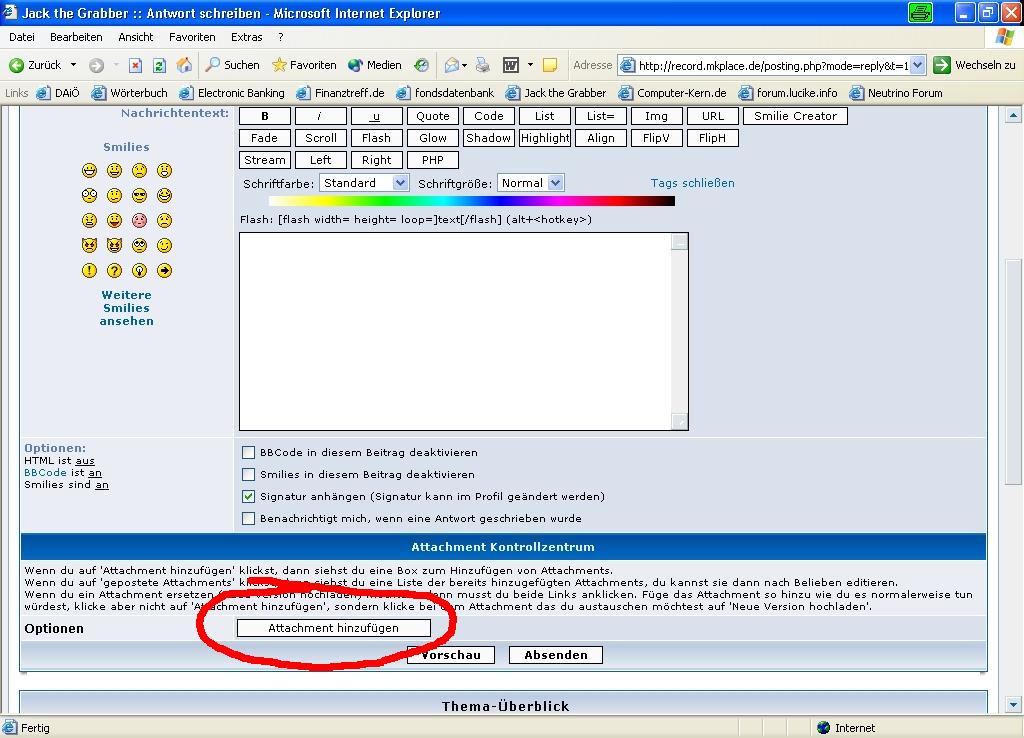The width and height of the screenshot is (1024, 738).
Task: Insert the arrow smiley icon
Action: 164,271
